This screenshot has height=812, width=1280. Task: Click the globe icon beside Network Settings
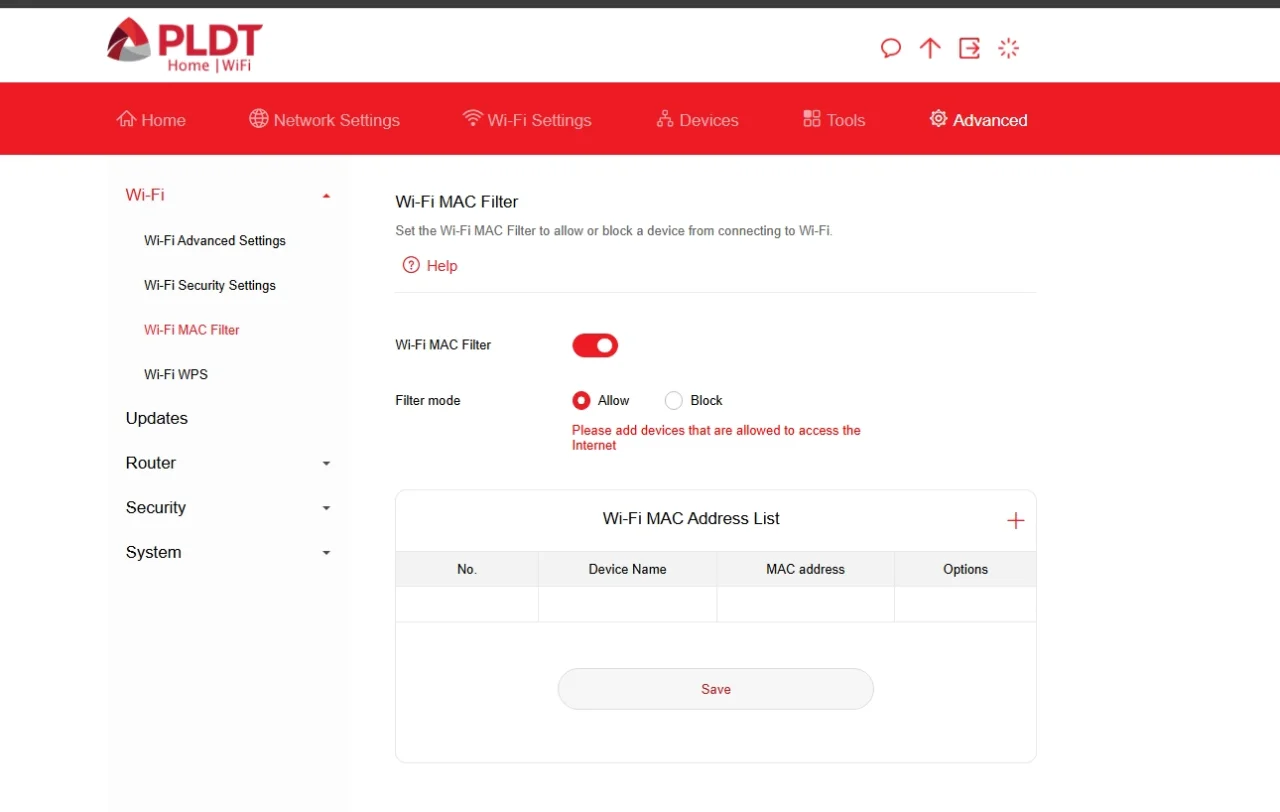coord(258,119)
